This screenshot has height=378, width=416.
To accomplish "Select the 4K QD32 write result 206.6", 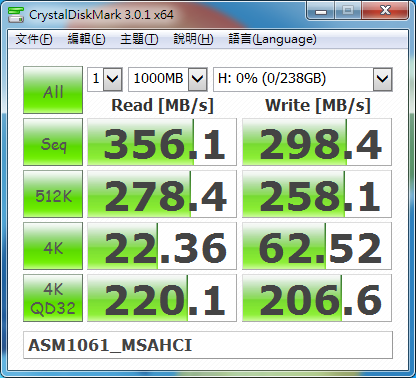I will tap(317, 298).
